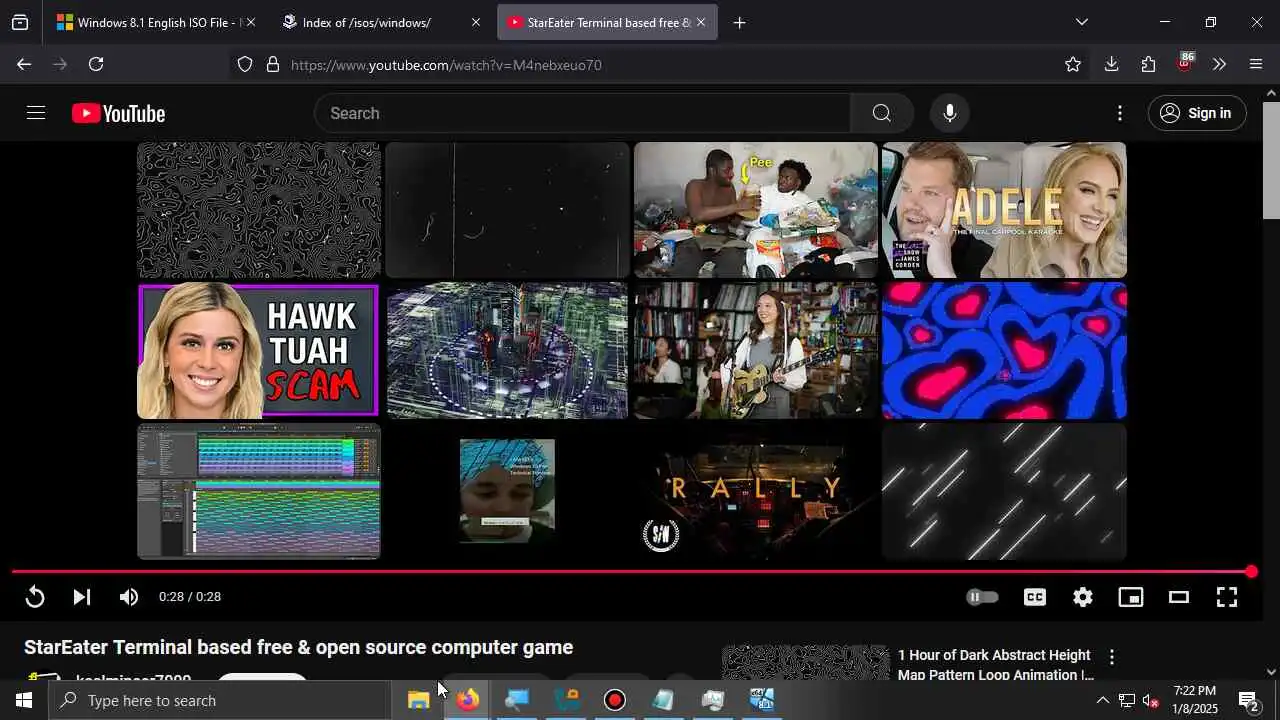The image size is (1280, 720).
Task: Open the taskbar volume control
Action: (1150, 701)
